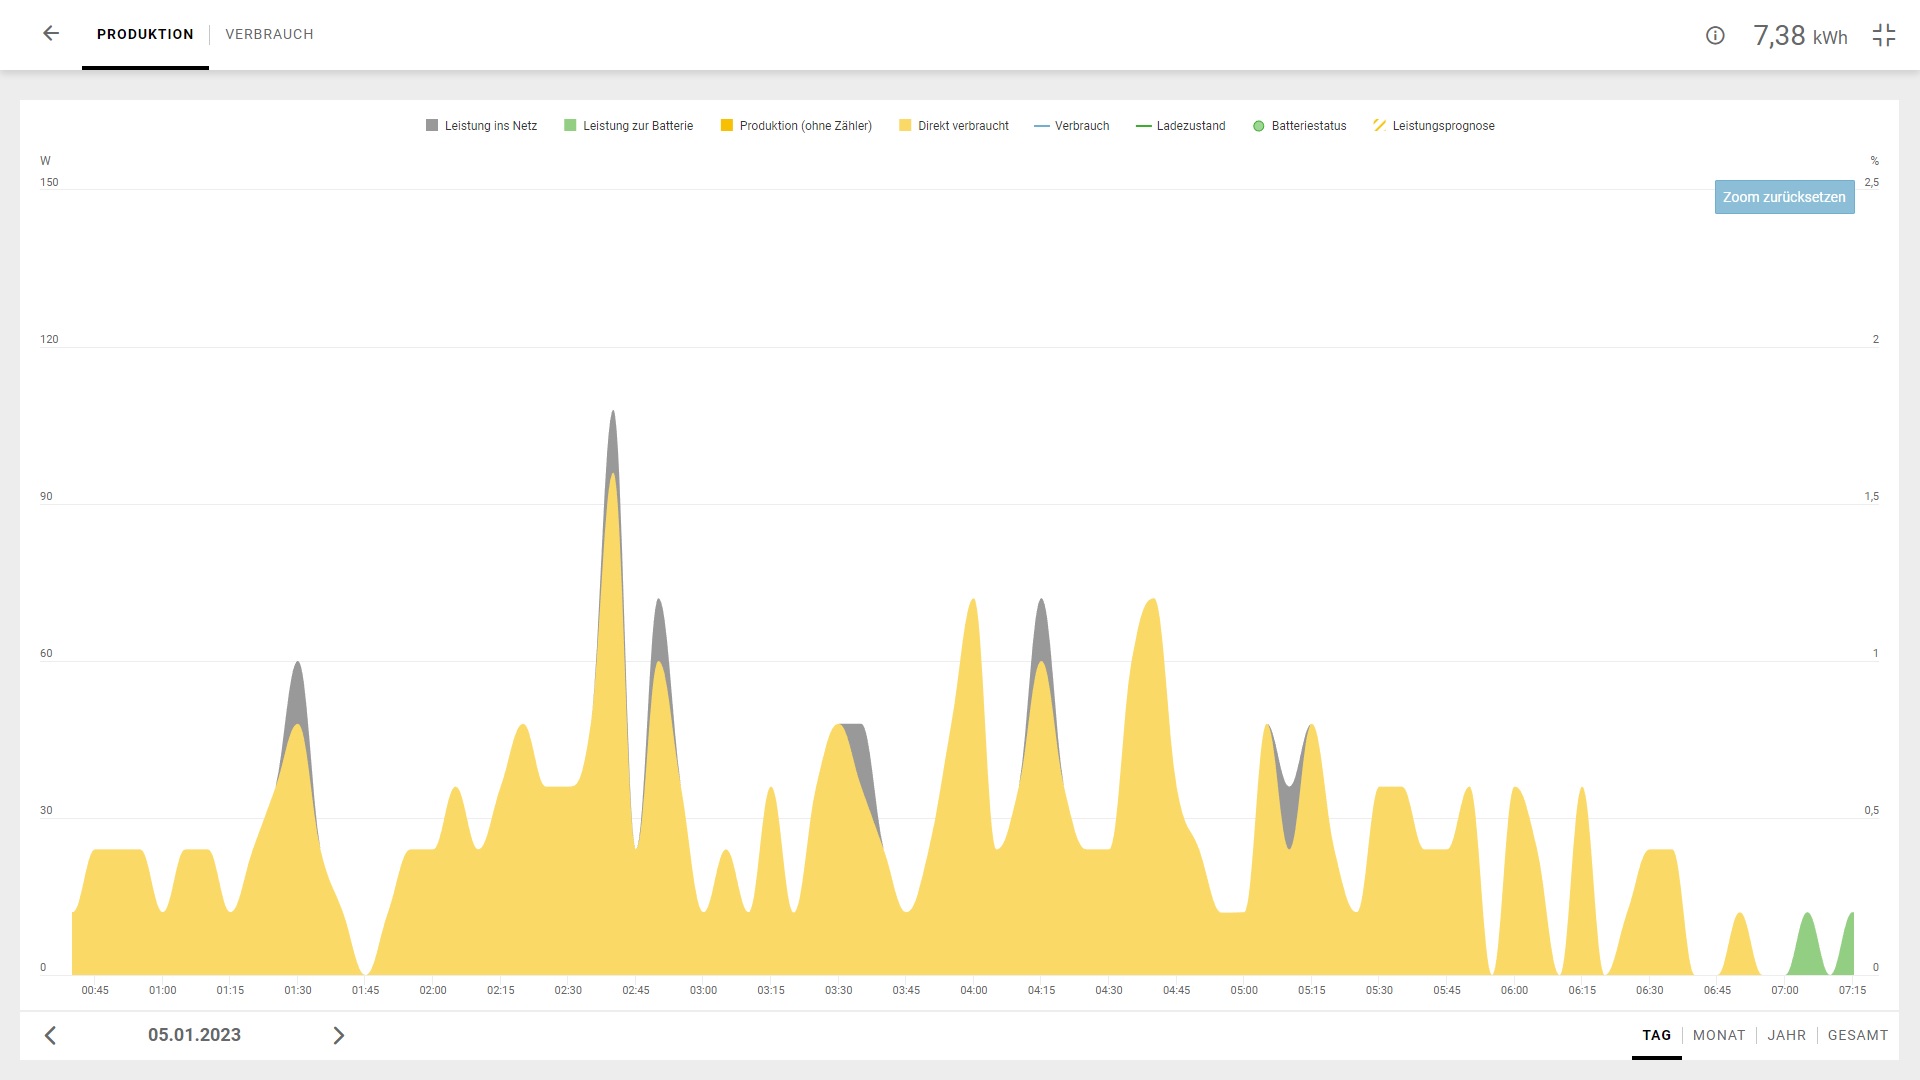The height and width of the screenshot is (1080, 1920).
Task: Click the back arrow icon
Action: tap(51, 34)
